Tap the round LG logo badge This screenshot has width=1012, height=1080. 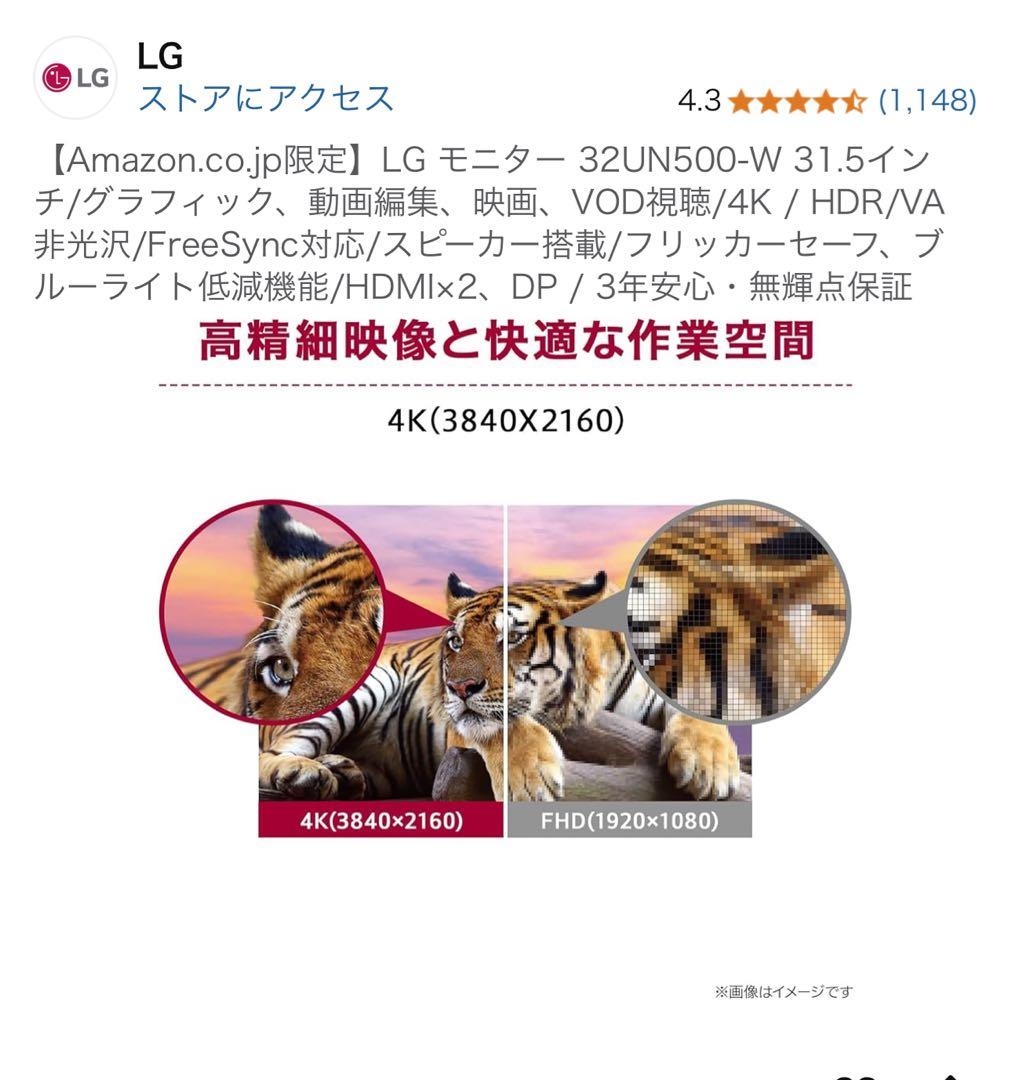75,78
